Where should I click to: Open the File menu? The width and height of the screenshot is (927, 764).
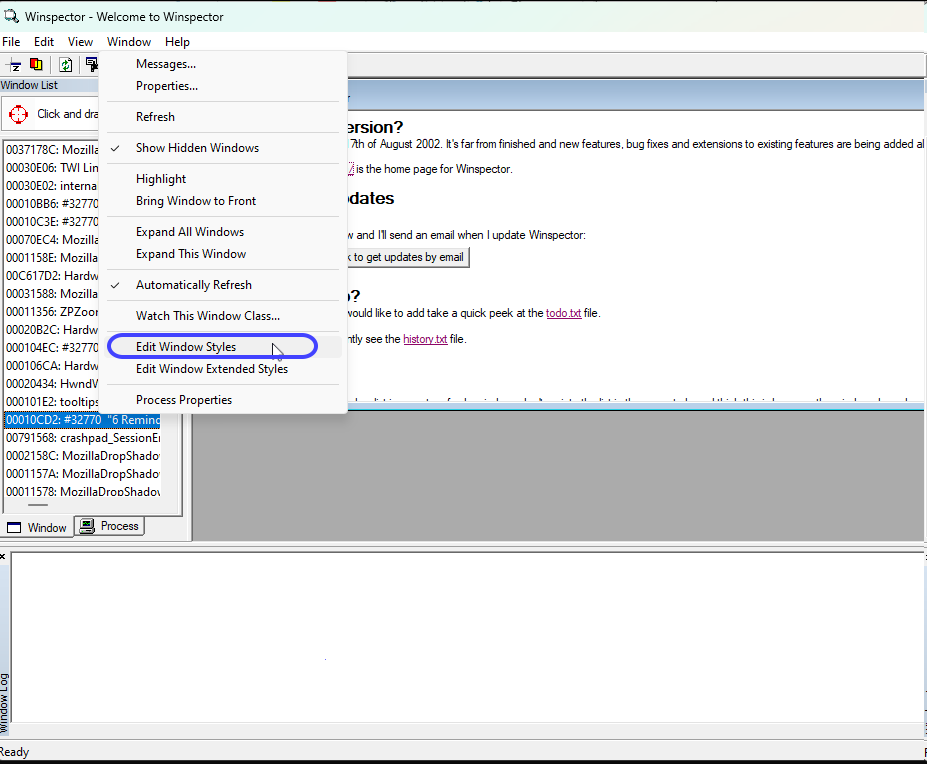click(11, 42)
